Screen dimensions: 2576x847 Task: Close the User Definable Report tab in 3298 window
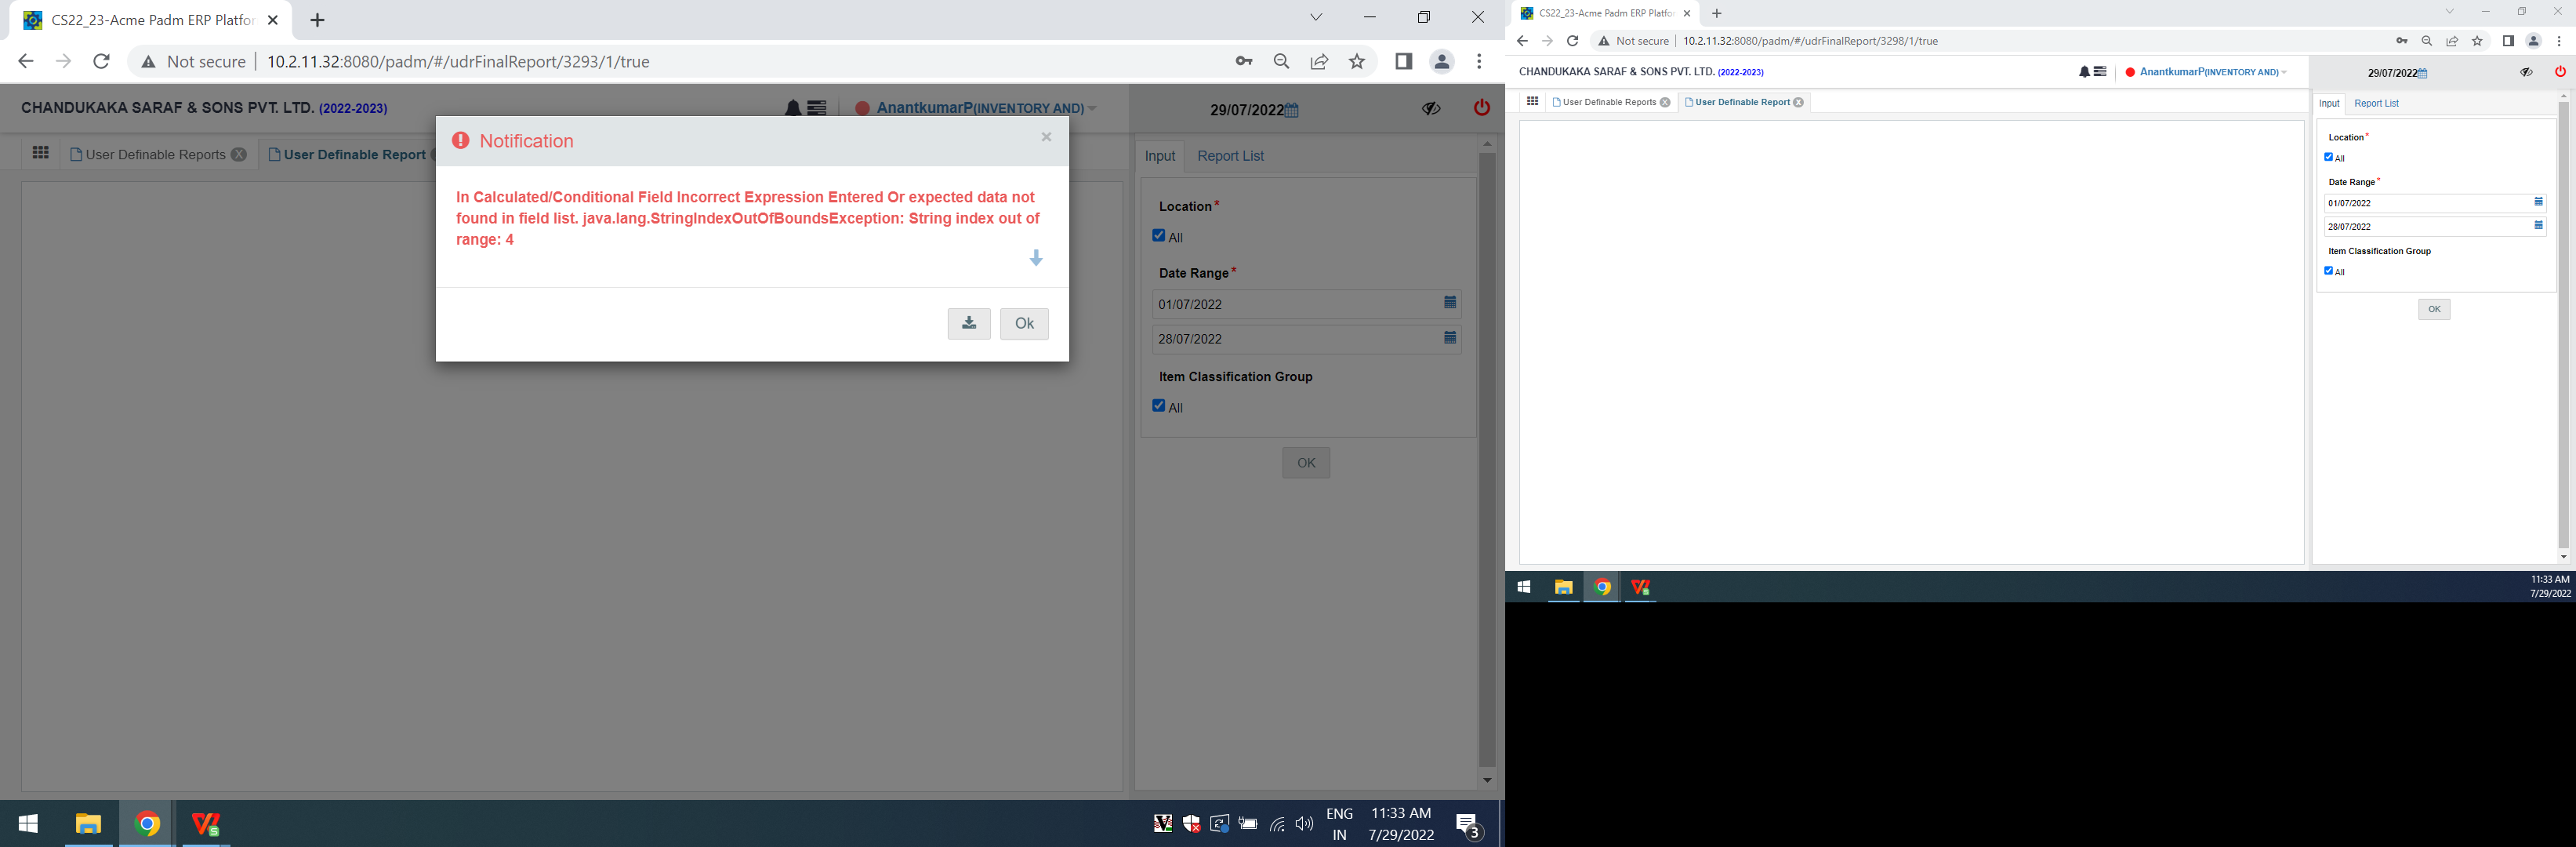[1798, 102]
